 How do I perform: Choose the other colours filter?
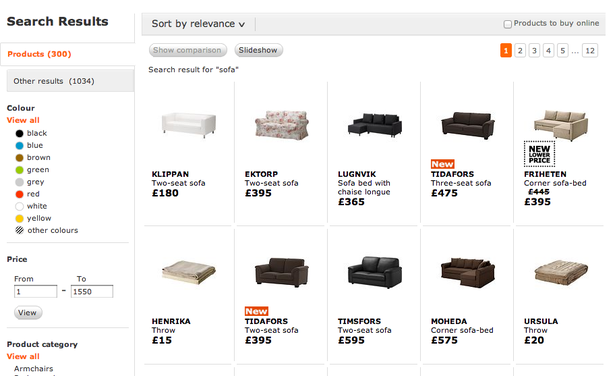click(47, 230)
